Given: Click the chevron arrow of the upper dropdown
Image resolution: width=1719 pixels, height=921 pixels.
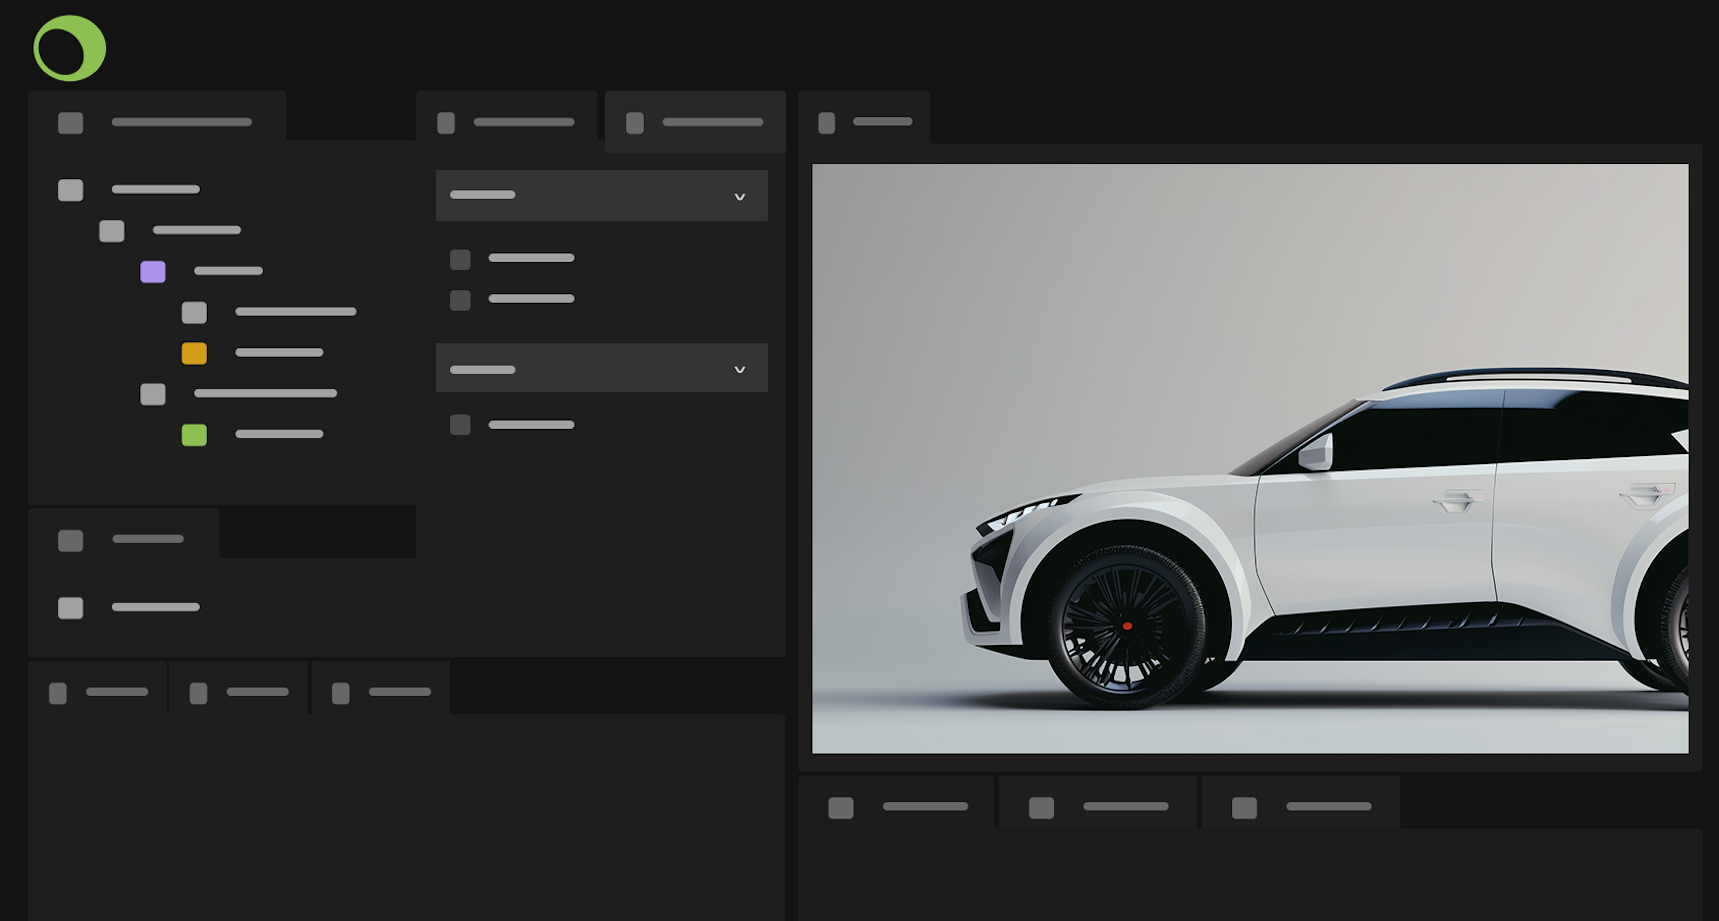Looking at the screenshot, I should tap(740, 197).
